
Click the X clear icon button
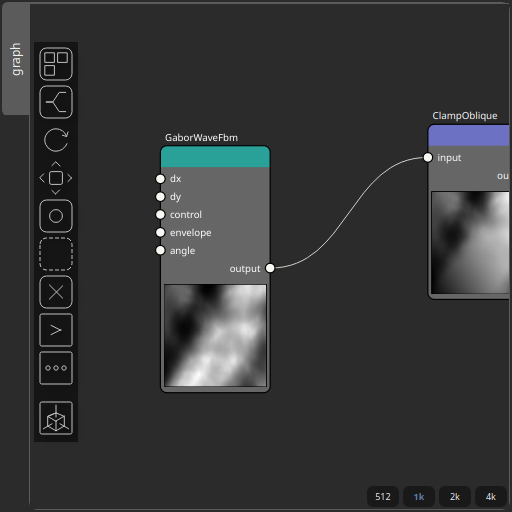pyautogui.click(x=56, y=292)
